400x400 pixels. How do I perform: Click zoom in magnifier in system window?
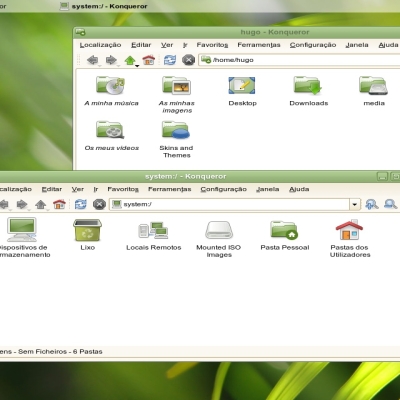pyautogui.click(x=371, y=204)
